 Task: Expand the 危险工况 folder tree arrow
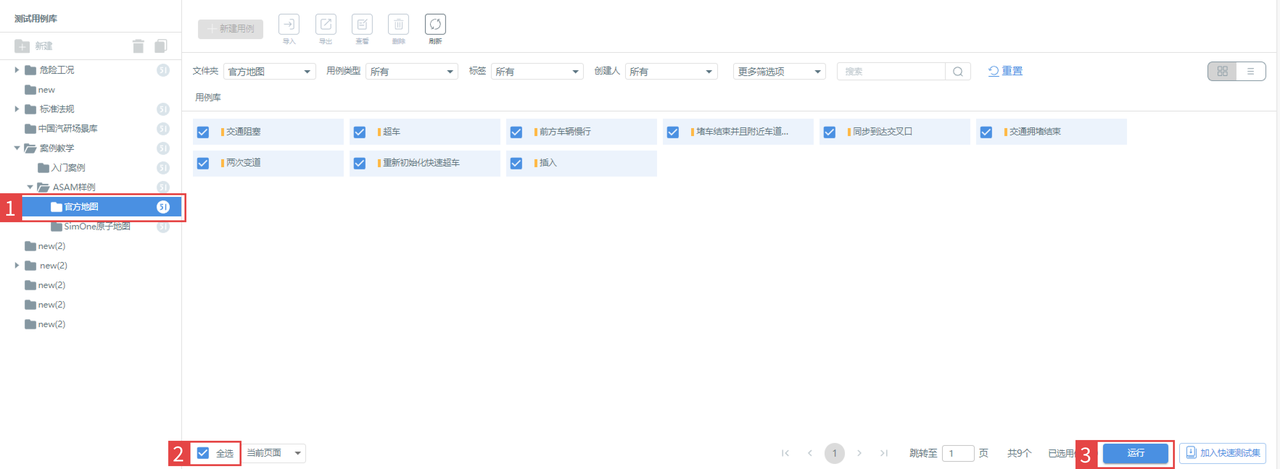tap(17, 70)
